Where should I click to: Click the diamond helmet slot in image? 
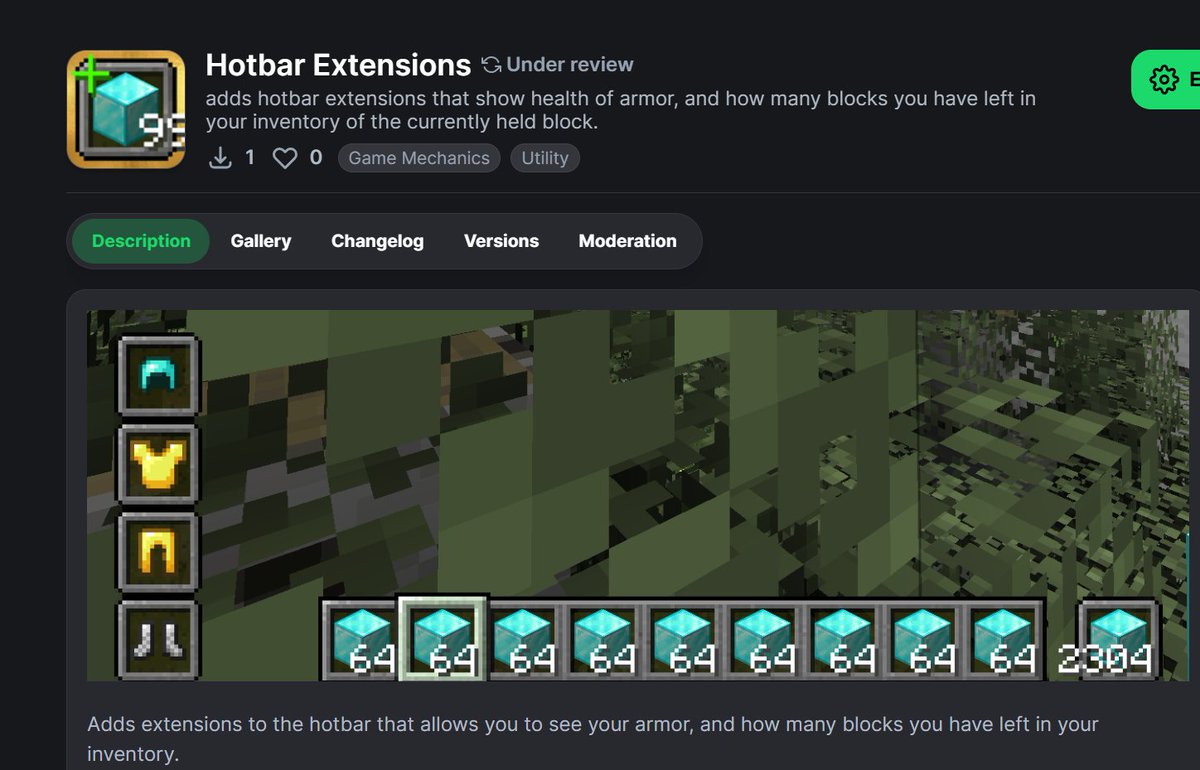[x=158, y=375]
